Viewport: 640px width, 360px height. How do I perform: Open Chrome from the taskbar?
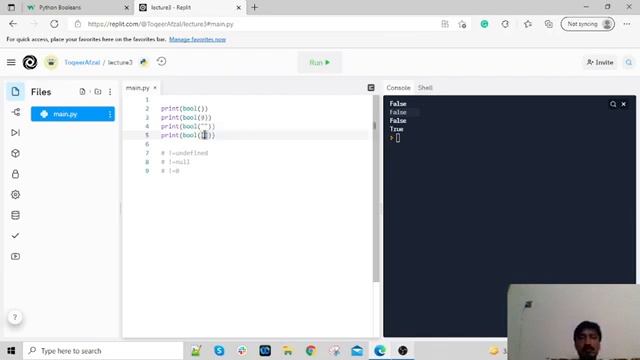click(311, 351)
